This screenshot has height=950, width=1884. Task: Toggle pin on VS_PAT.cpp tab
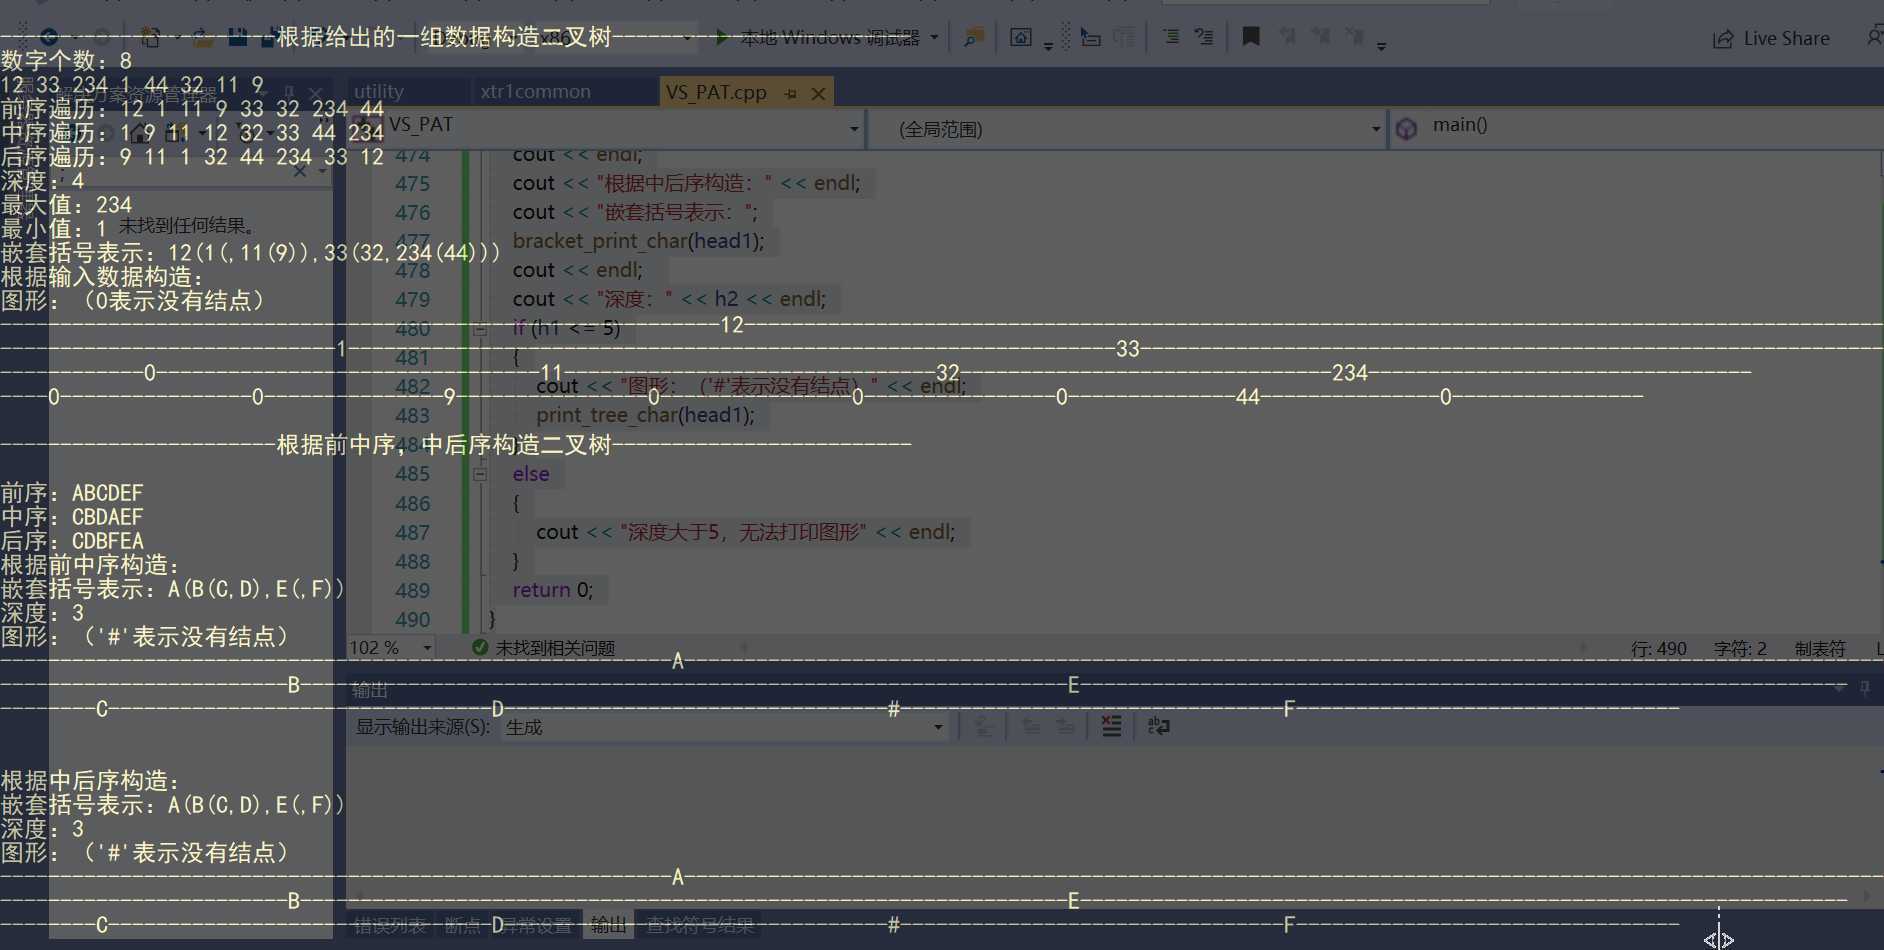tap(791, 94)
